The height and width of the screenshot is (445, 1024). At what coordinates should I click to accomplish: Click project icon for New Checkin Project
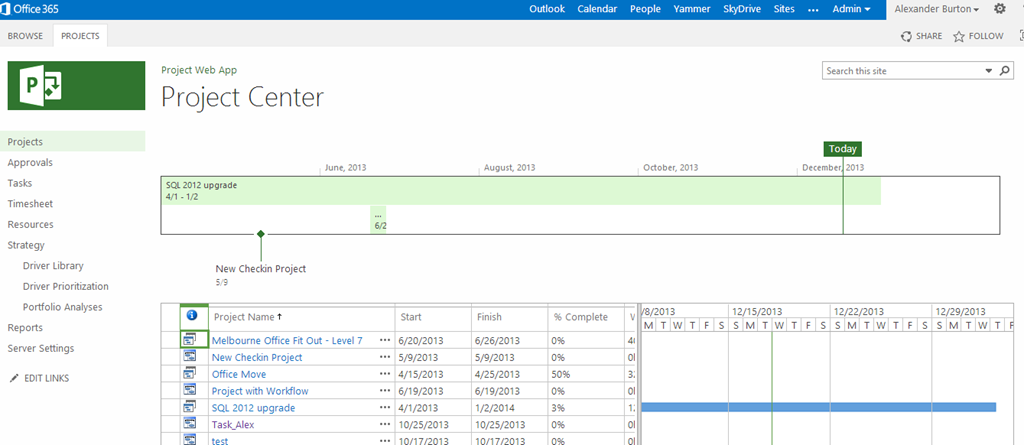[191, 356]
